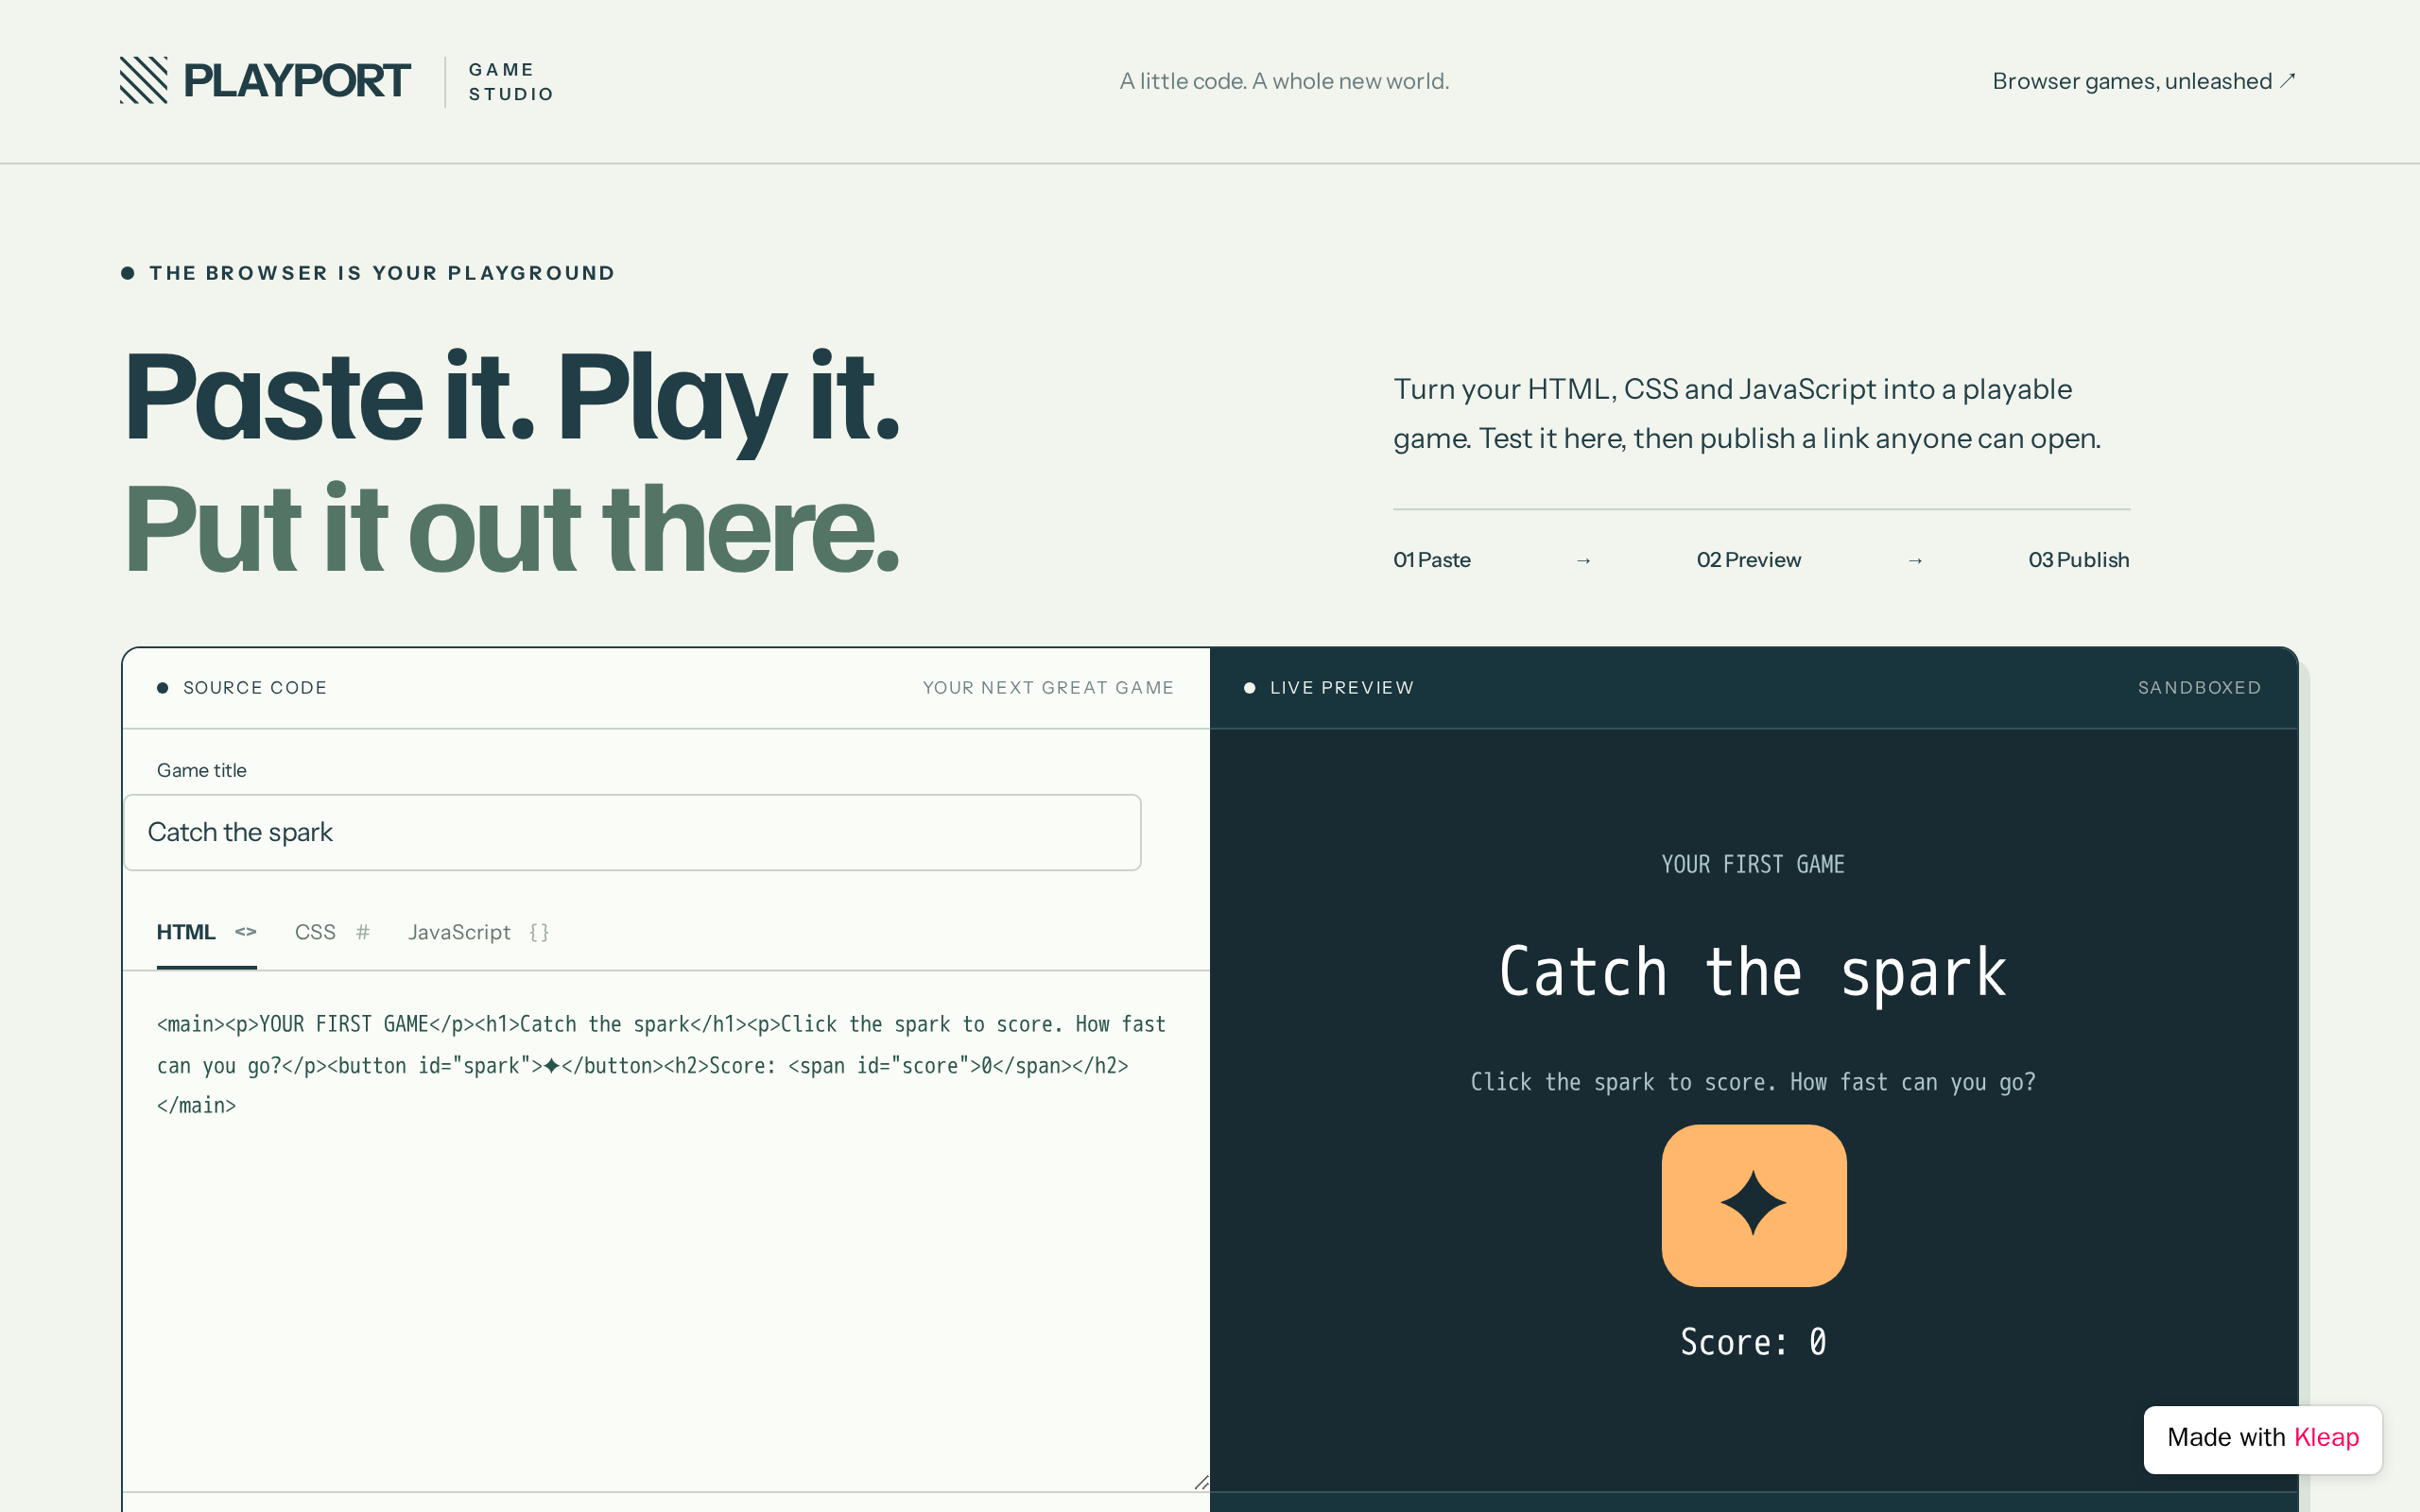2420x1512 pixels.
Task: Click the curly-braces icon on the JavaScript tab
Action: pos(539,932)
